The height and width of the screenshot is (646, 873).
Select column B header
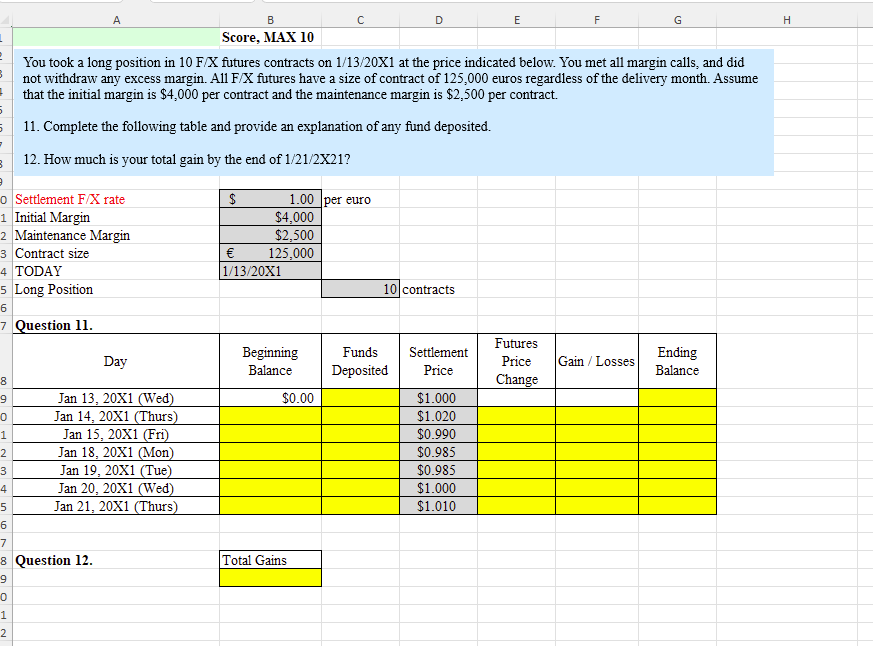coord(271,20)
